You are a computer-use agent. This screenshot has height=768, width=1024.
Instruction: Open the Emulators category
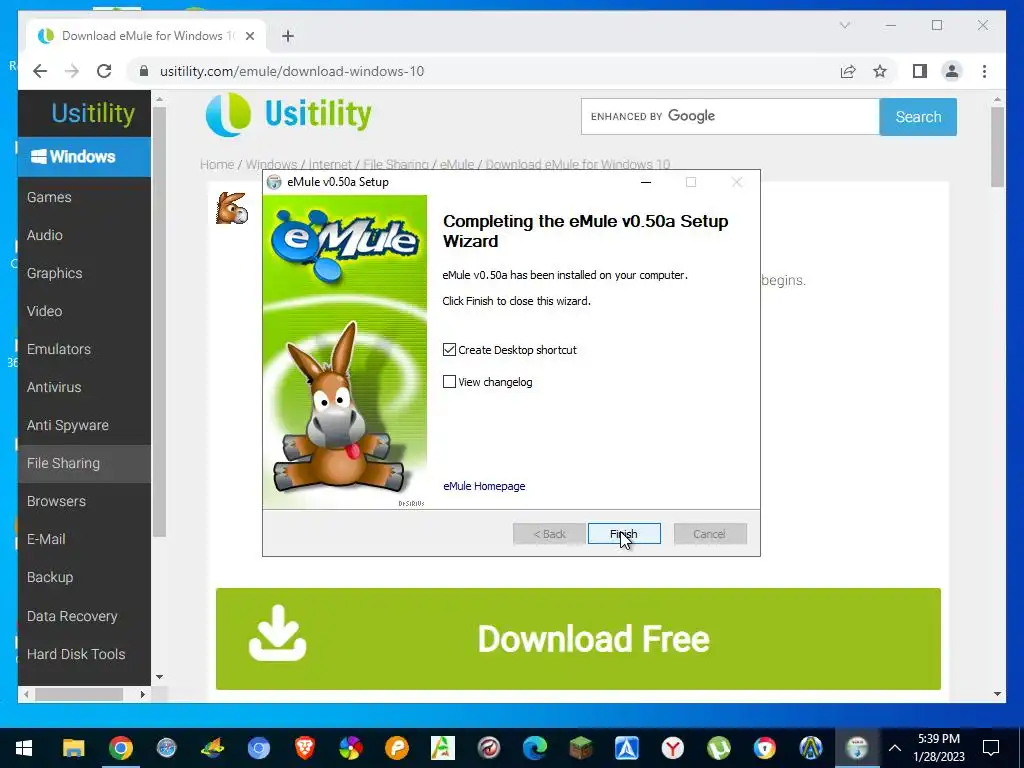[x=84, y=349]
